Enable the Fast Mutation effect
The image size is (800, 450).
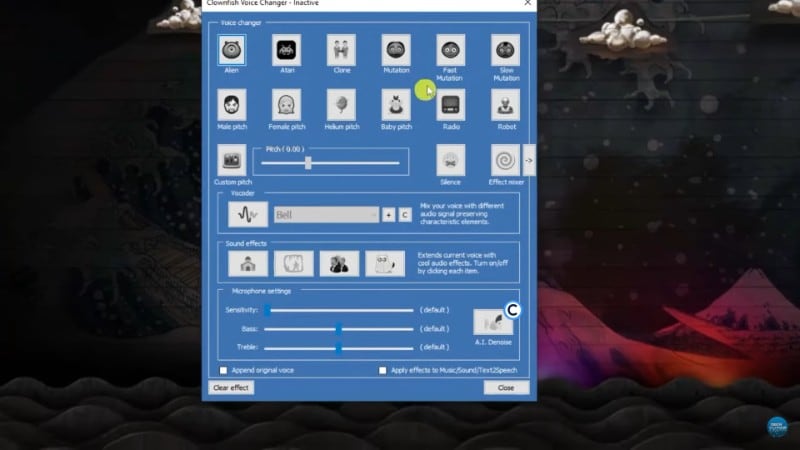coord(451,50)
